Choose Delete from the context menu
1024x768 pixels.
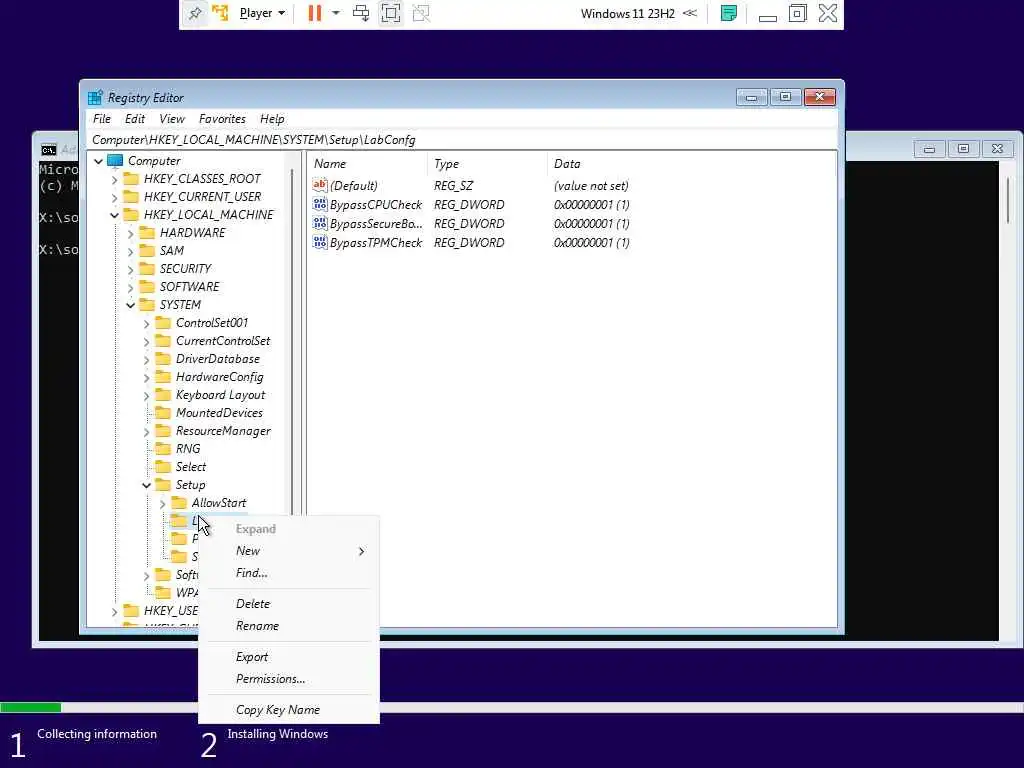[x=289, y=604]
